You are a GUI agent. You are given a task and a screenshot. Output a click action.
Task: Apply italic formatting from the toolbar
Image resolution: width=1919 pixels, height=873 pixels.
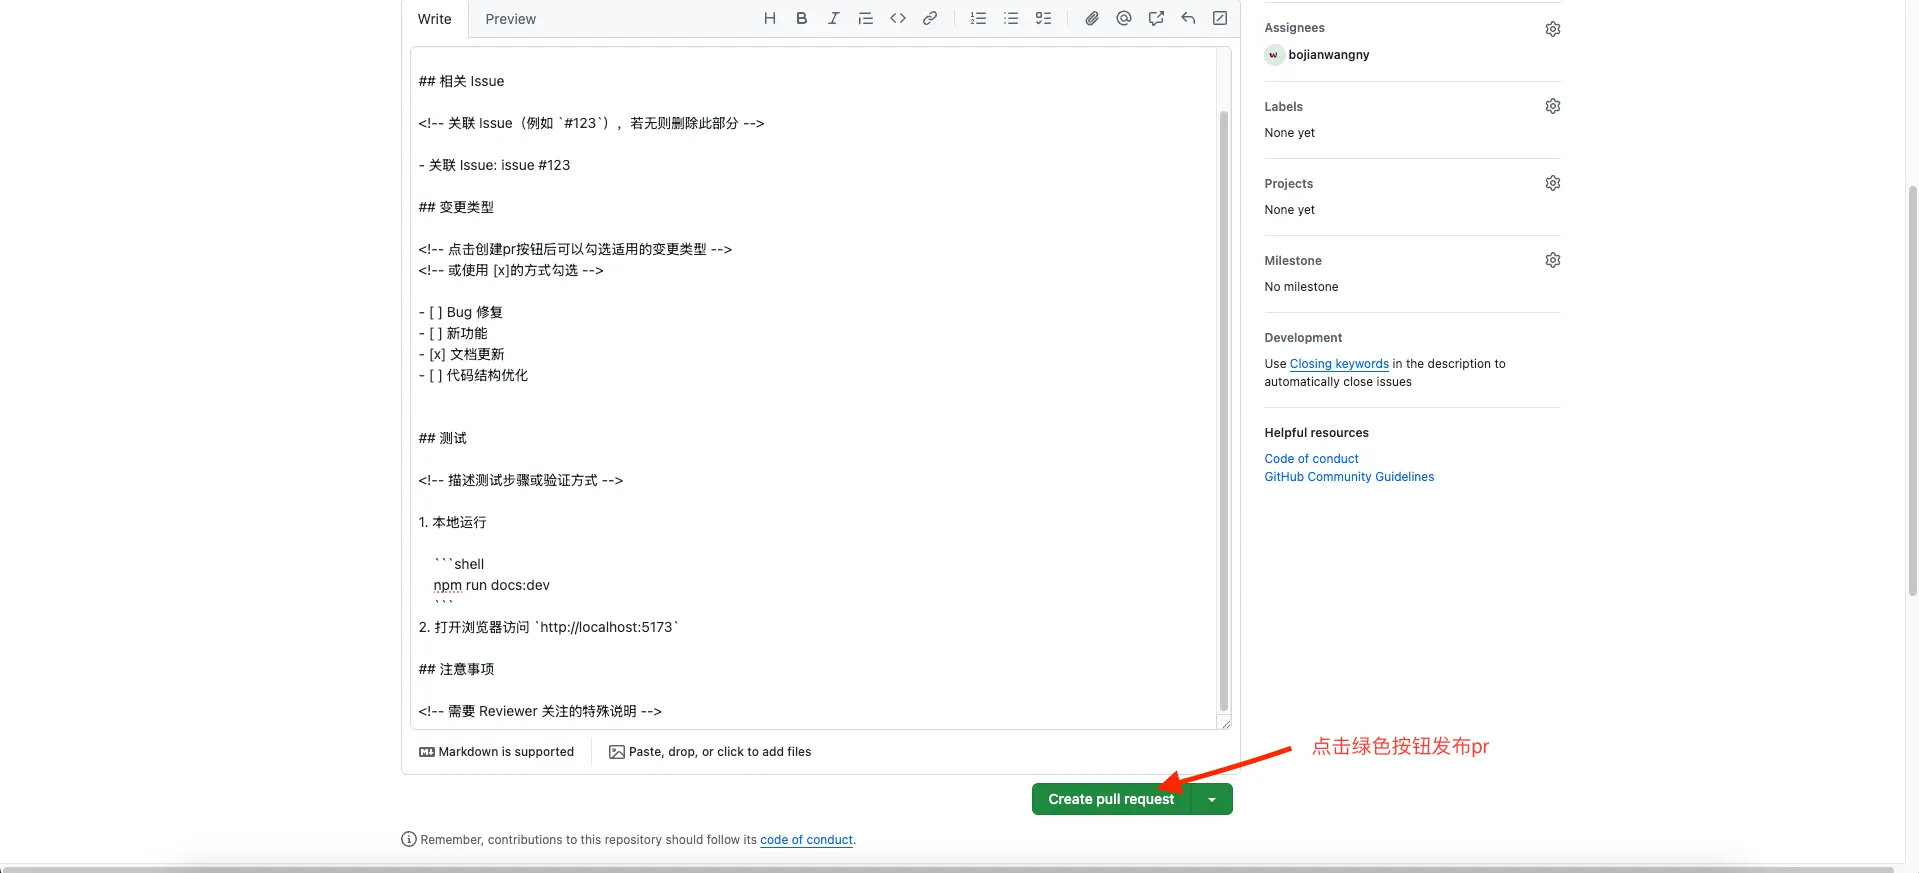pos(834,18)
